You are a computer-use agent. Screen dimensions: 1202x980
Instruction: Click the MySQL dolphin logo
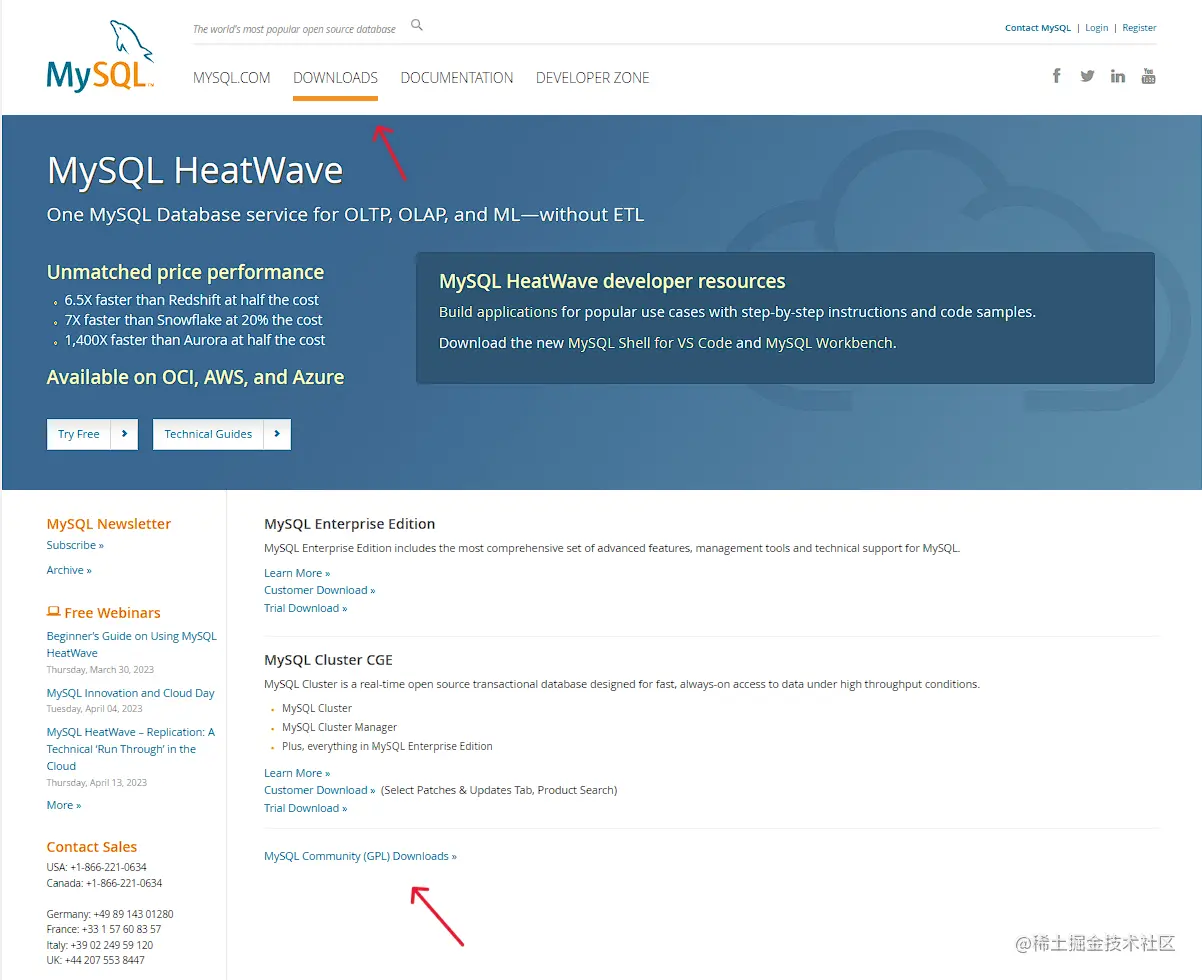(100, 56)
